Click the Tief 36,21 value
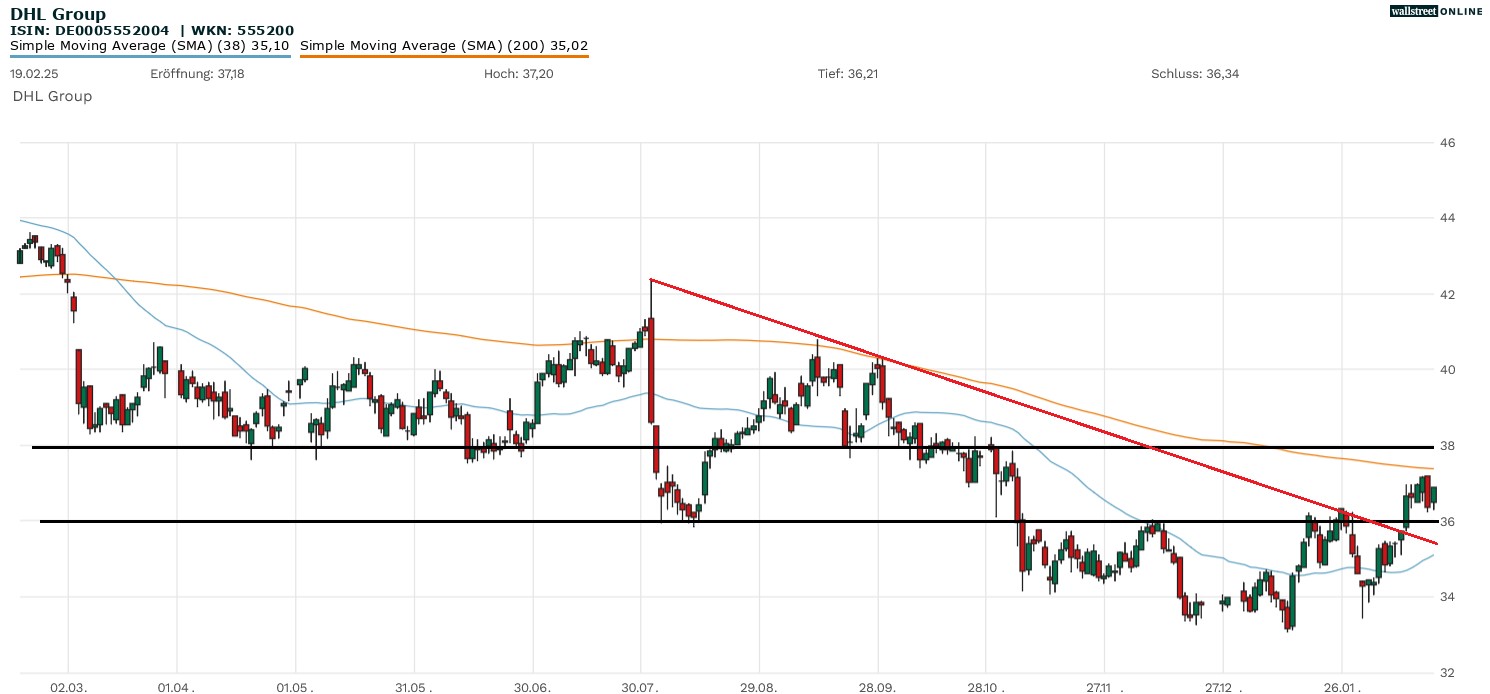1490x694 pixels. (x=848, y=74)
